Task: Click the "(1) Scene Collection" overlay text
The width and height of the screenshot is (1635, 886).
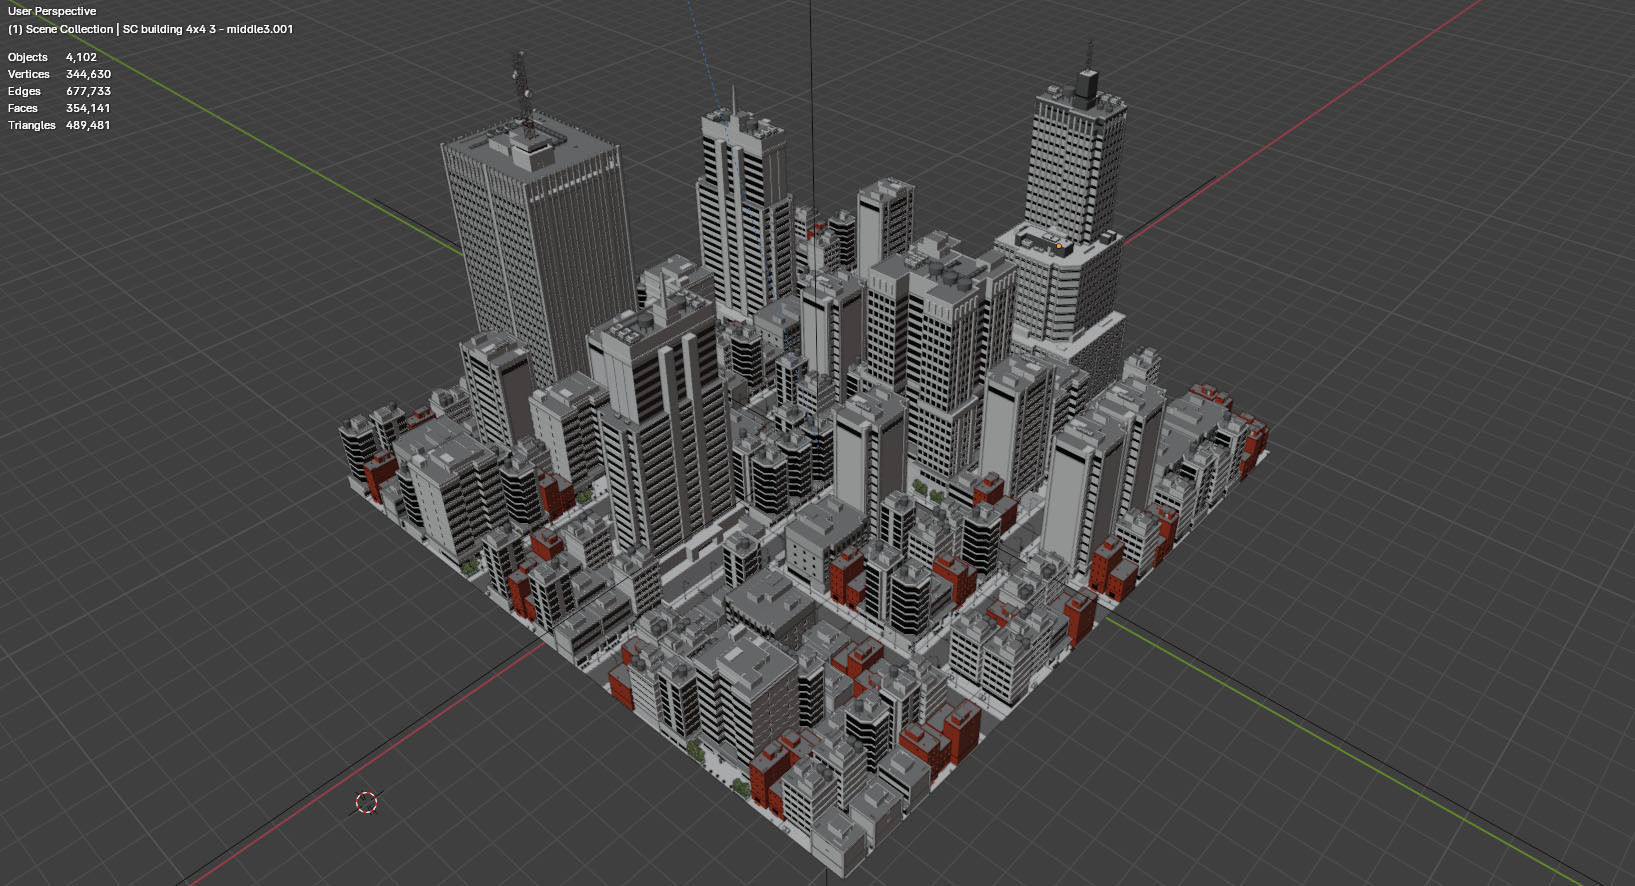Action: (x=60, y=29)
